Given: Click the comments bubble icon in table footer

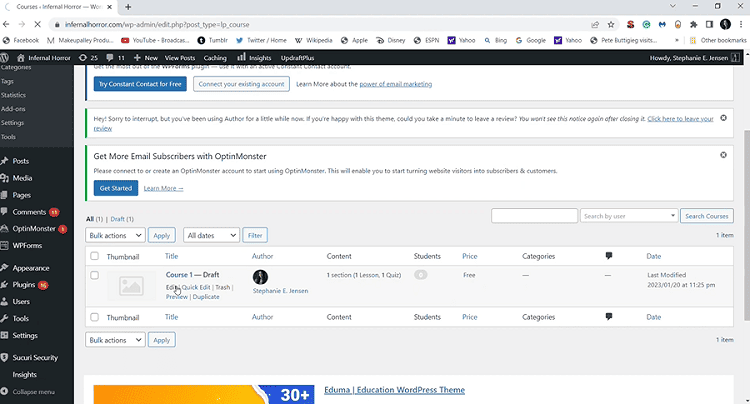Looking at the screenshot, I should (609, 317).
